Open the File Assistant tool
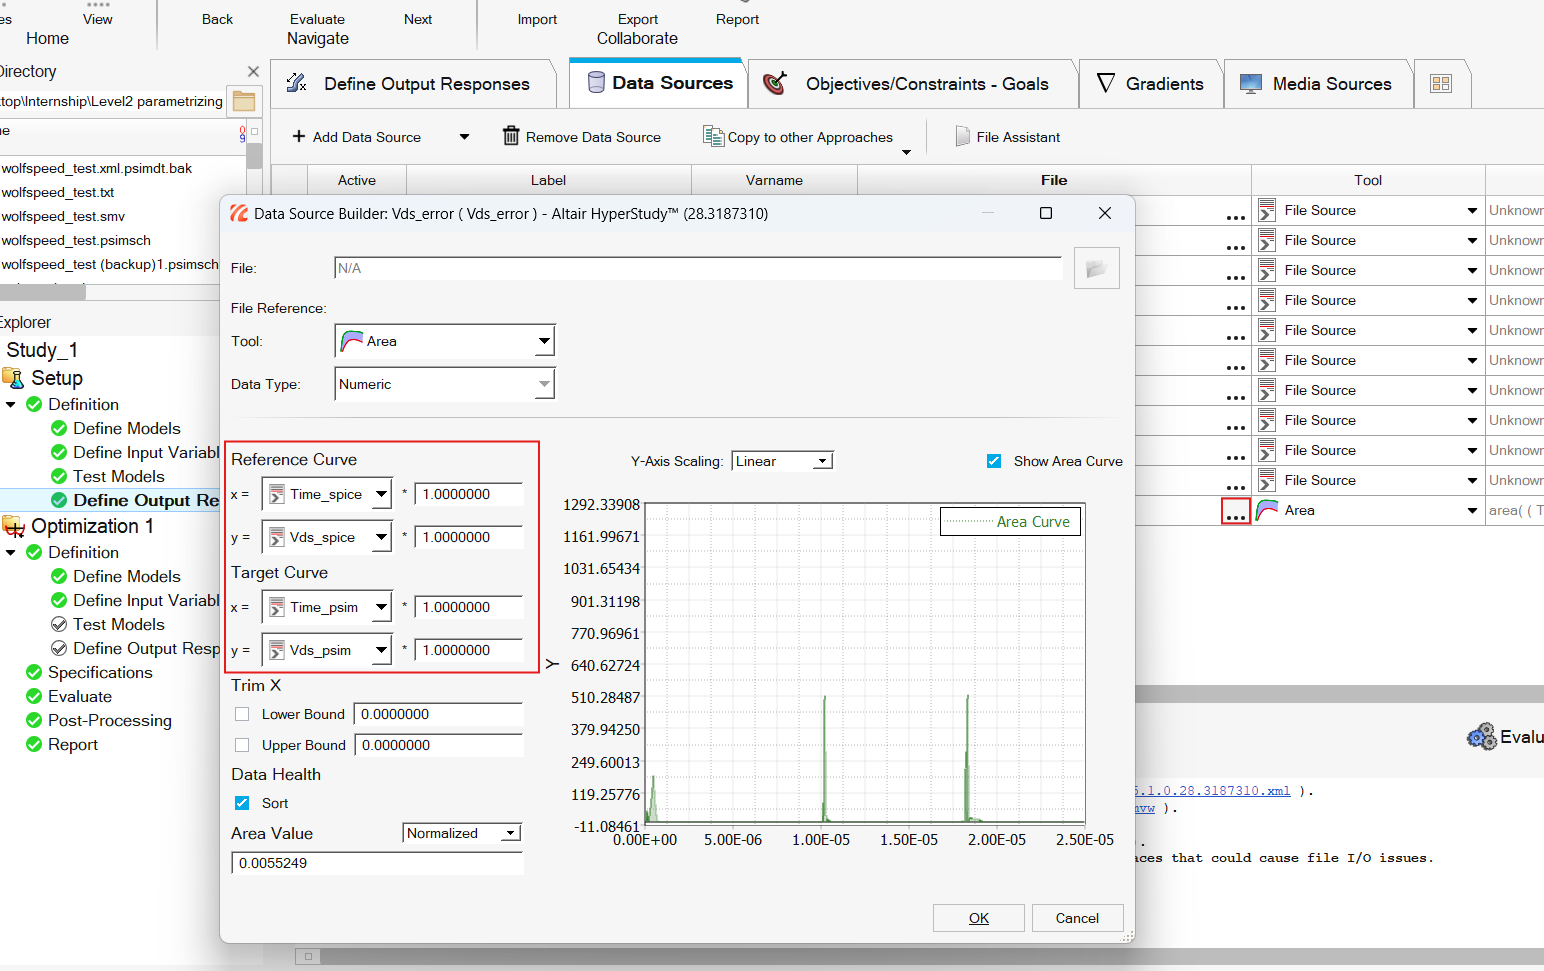This screenshot has height=971, width=1544. [x=1007, y=137]
